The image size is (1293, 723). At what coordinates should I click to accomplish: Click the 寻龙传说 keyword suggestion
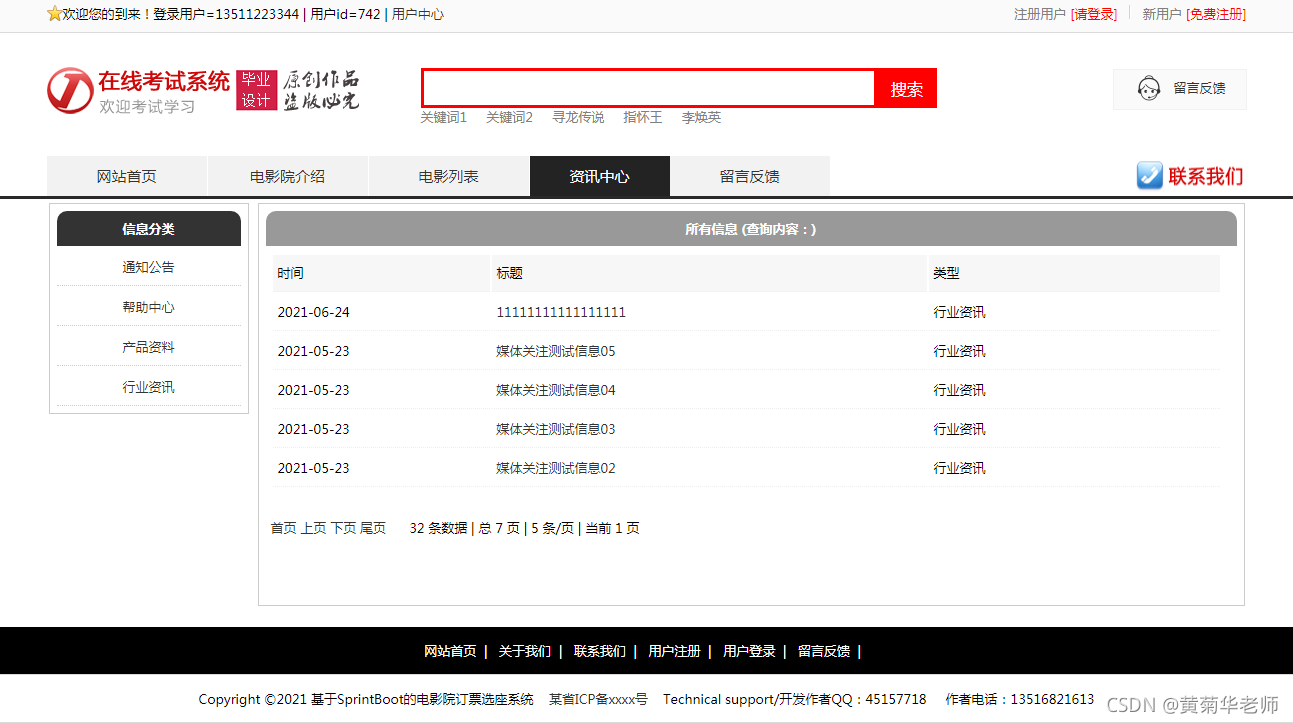click(577, 117)
